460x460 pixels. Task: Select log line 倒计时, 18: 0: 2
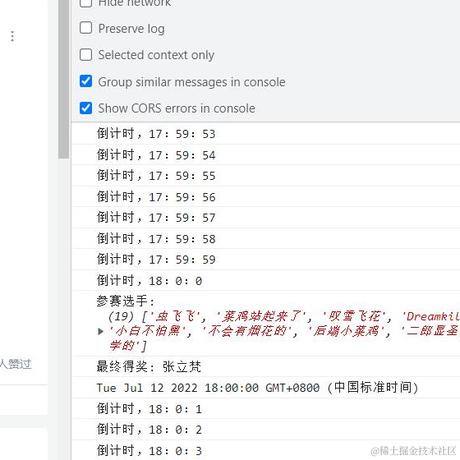pyautogui.click(x=149, y=430)
